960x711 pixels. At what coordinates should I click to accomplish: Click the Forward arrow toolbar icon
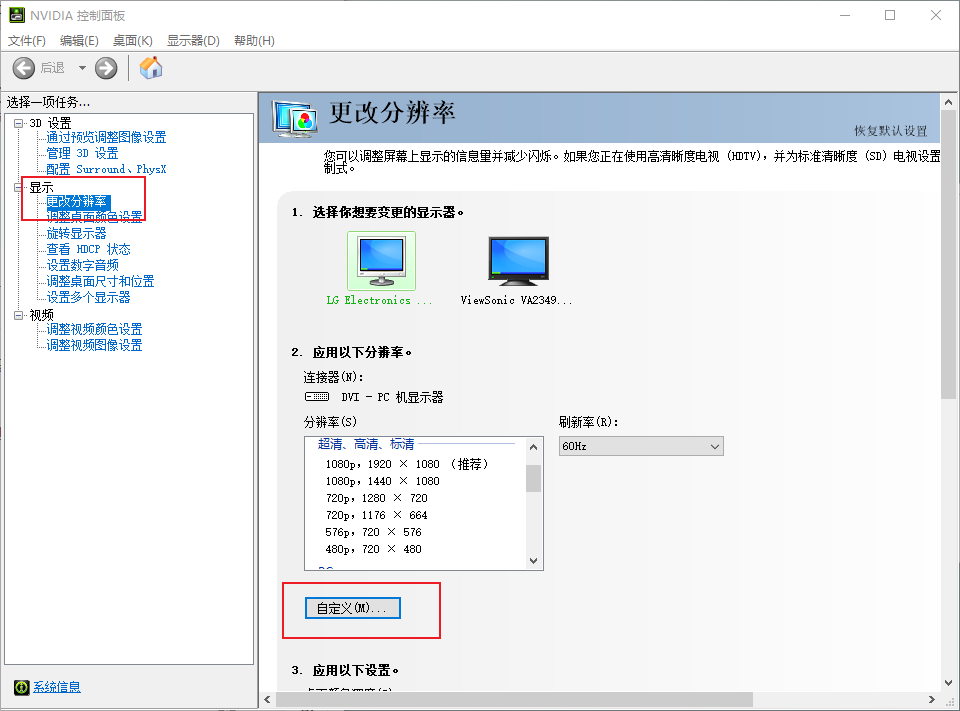pyautogui.click(x=106, y=68)
